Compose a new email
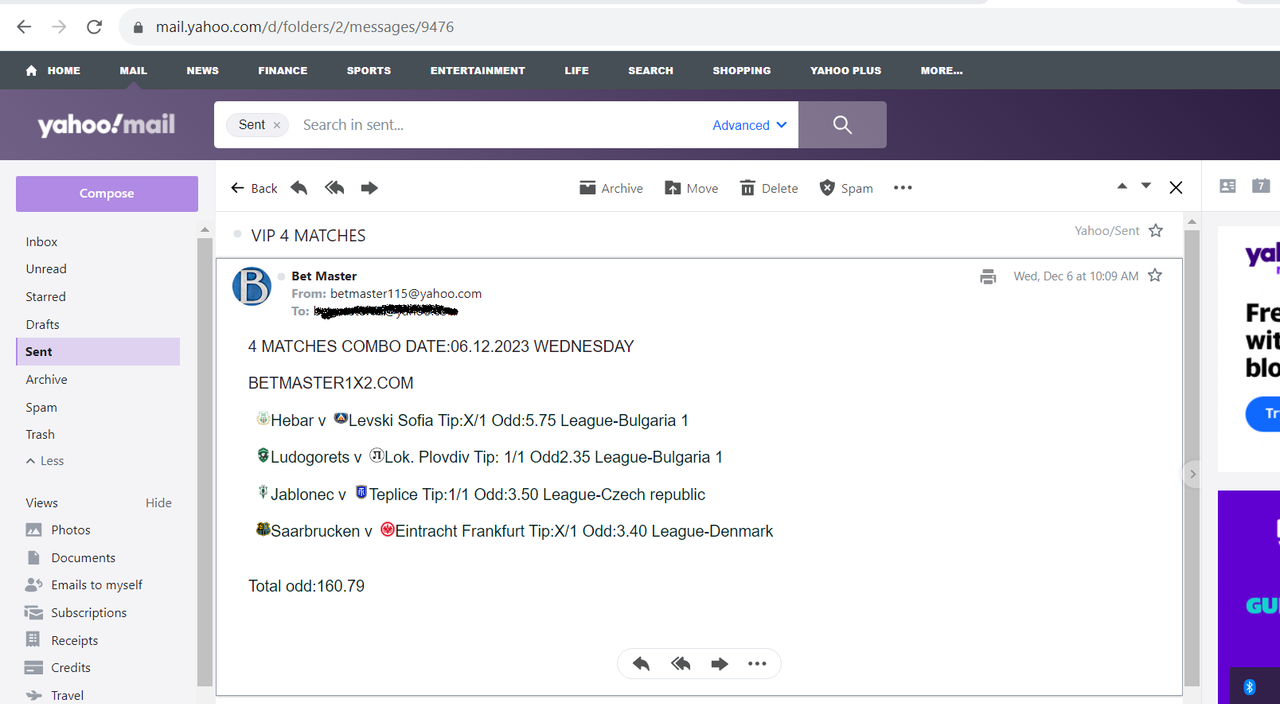The width and height of the screenshot is (1280, 704). click(107, 194)
